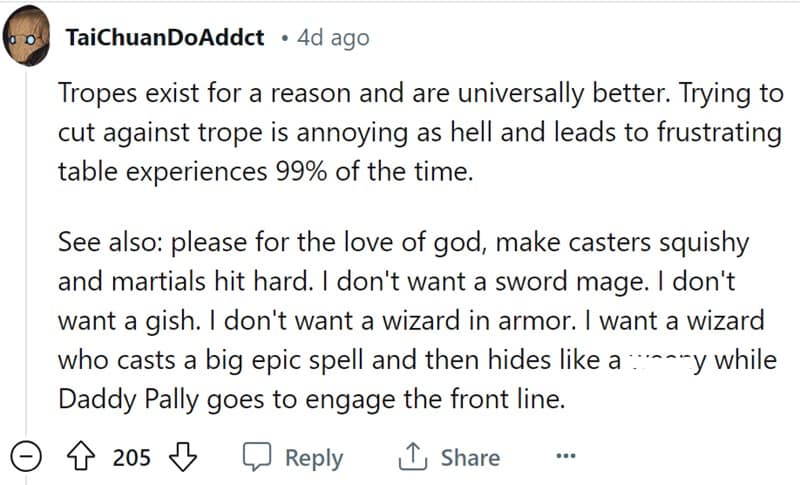Visit the TaiChuanDoAddct username profile link
The width and height of the screenshot is (800, 485).
164,38
